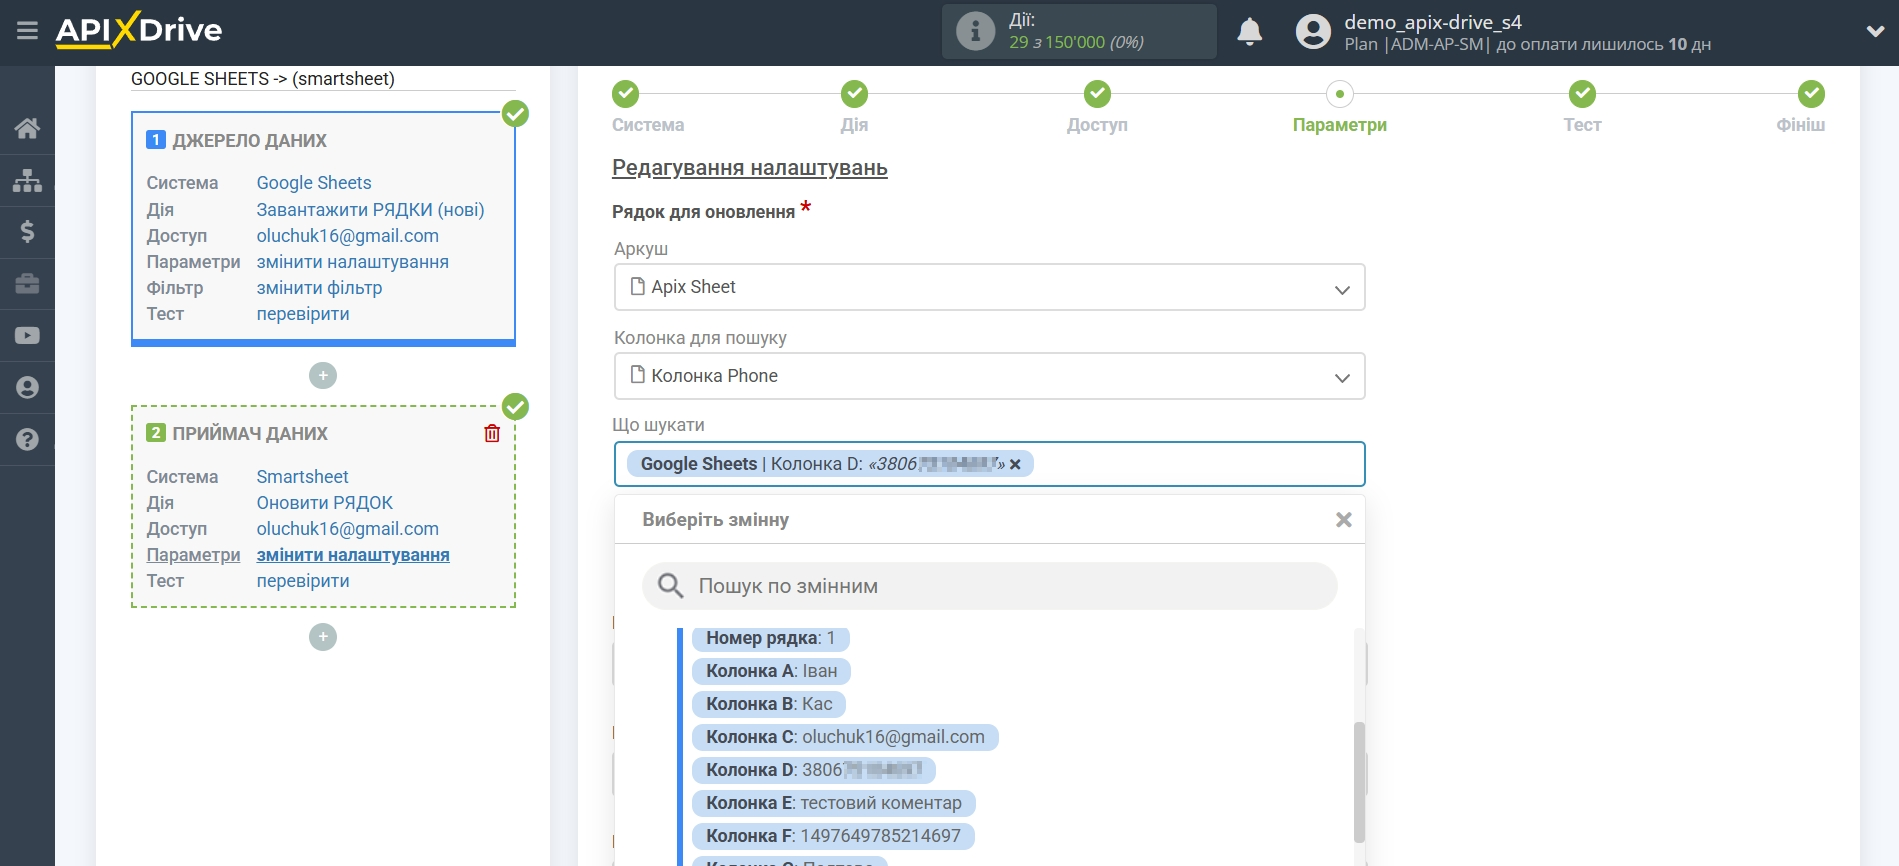This screenshot has height=866, width=1899.
Task: Open help question mark icon in the sidebar
Action: point(27,440)
